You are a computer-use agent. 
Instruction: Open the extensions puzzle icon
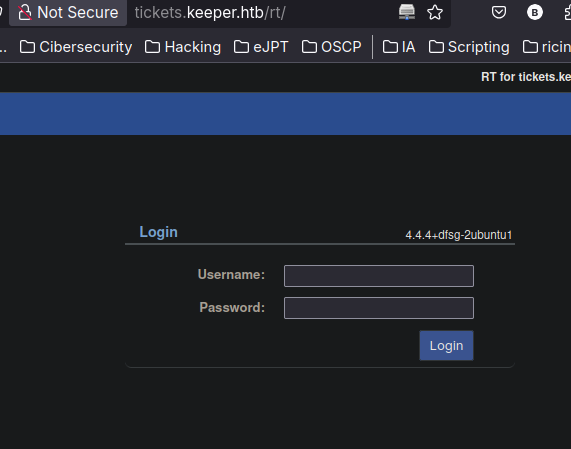pos(567,13)
